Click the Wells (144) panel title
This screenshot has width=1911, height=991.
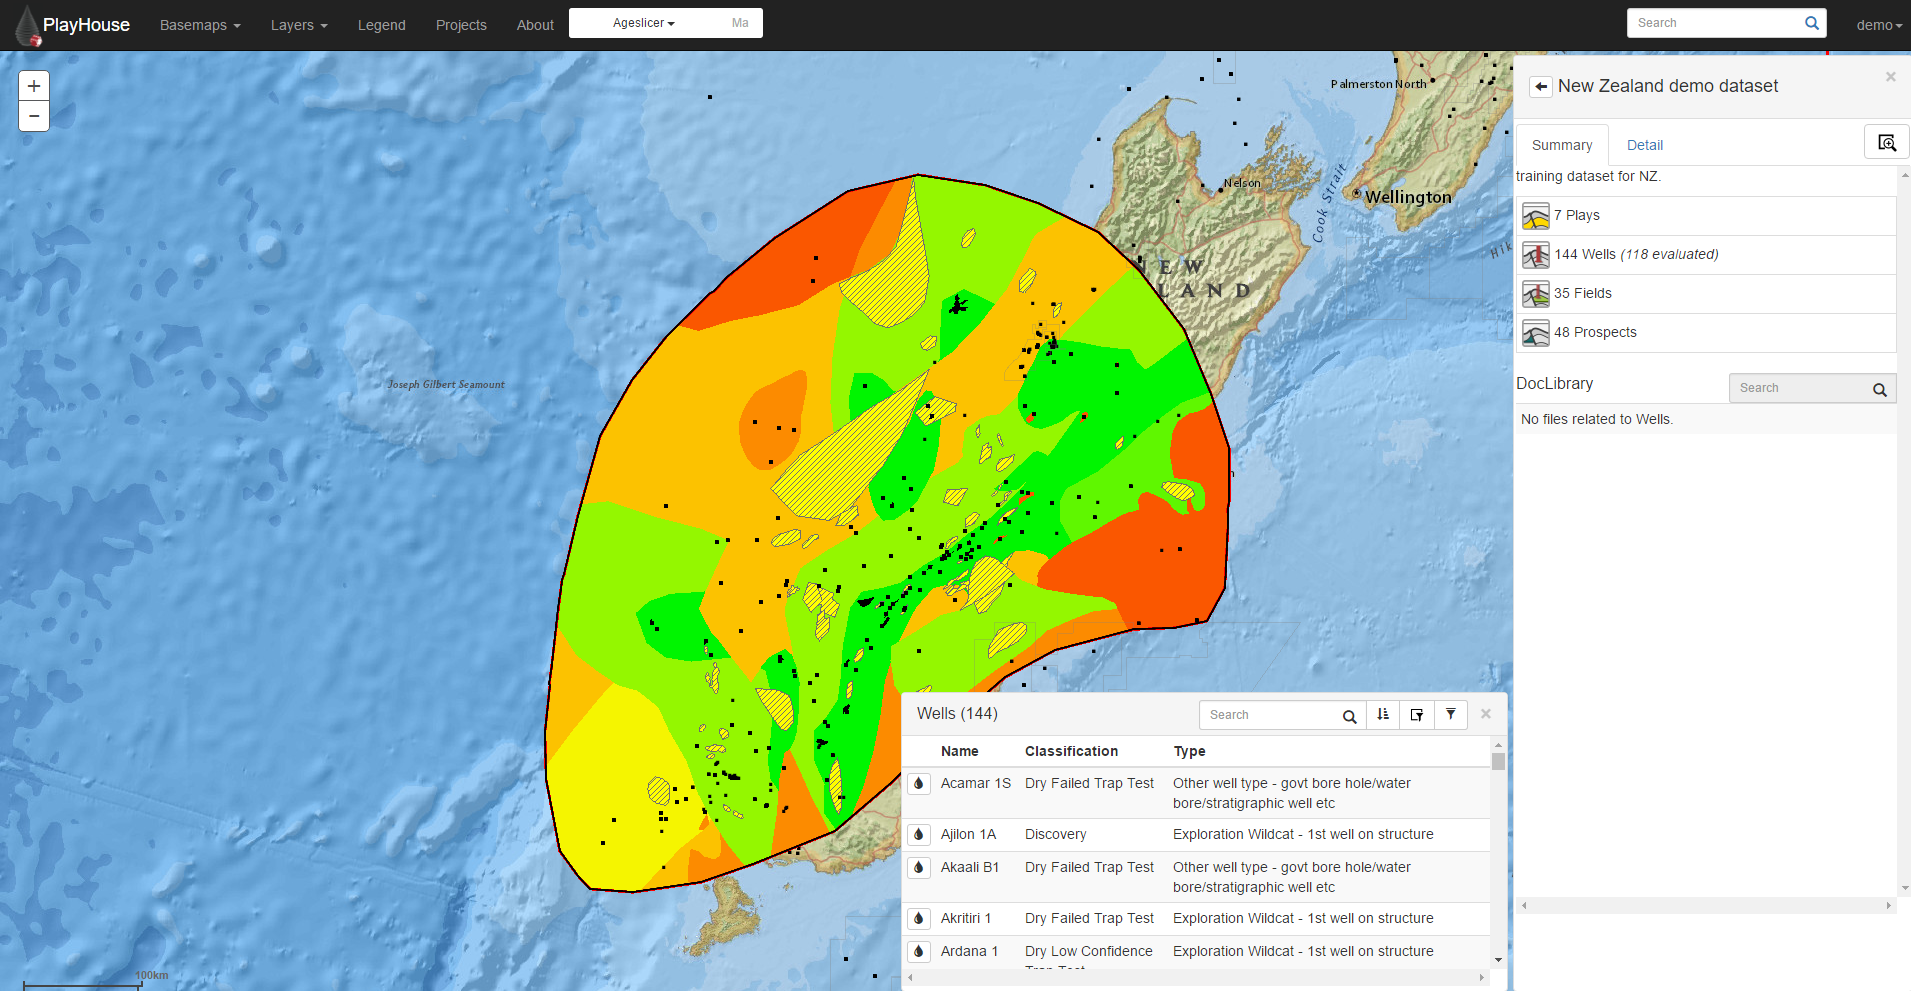(x=957, y=714)
